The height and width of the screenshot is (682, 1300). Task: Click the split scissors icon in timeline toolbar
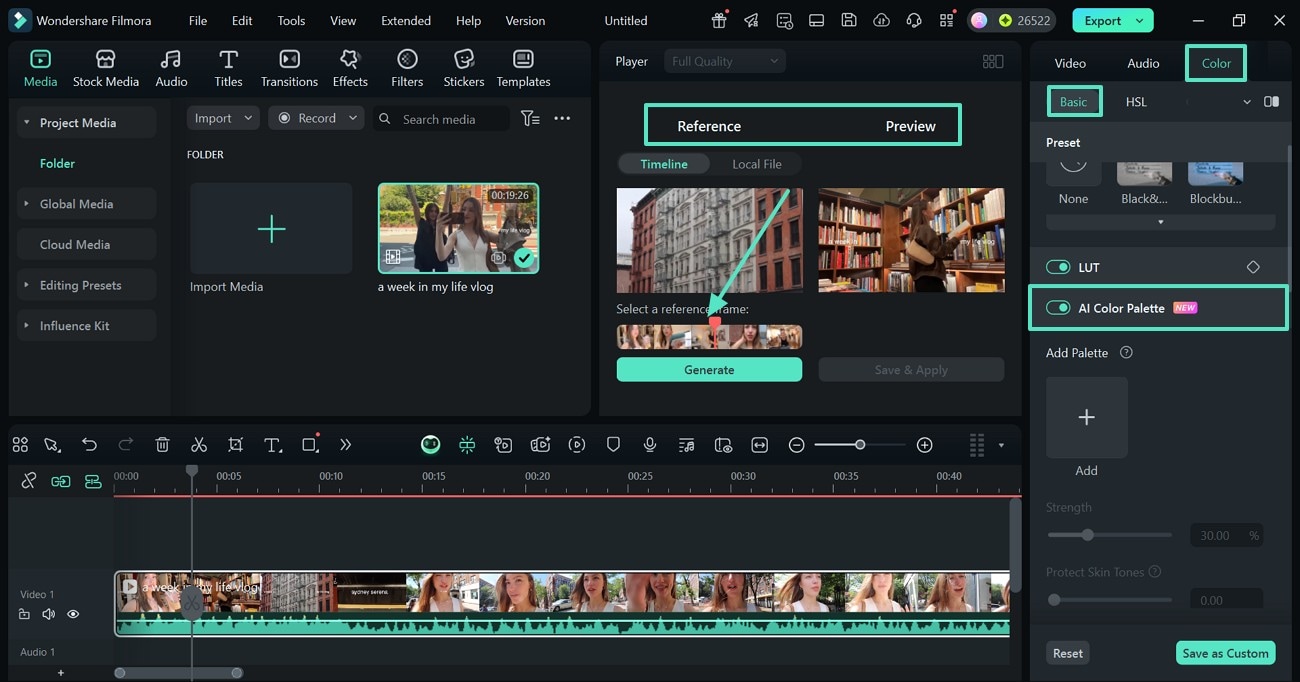pyautogui.click(x=199, y=445)
